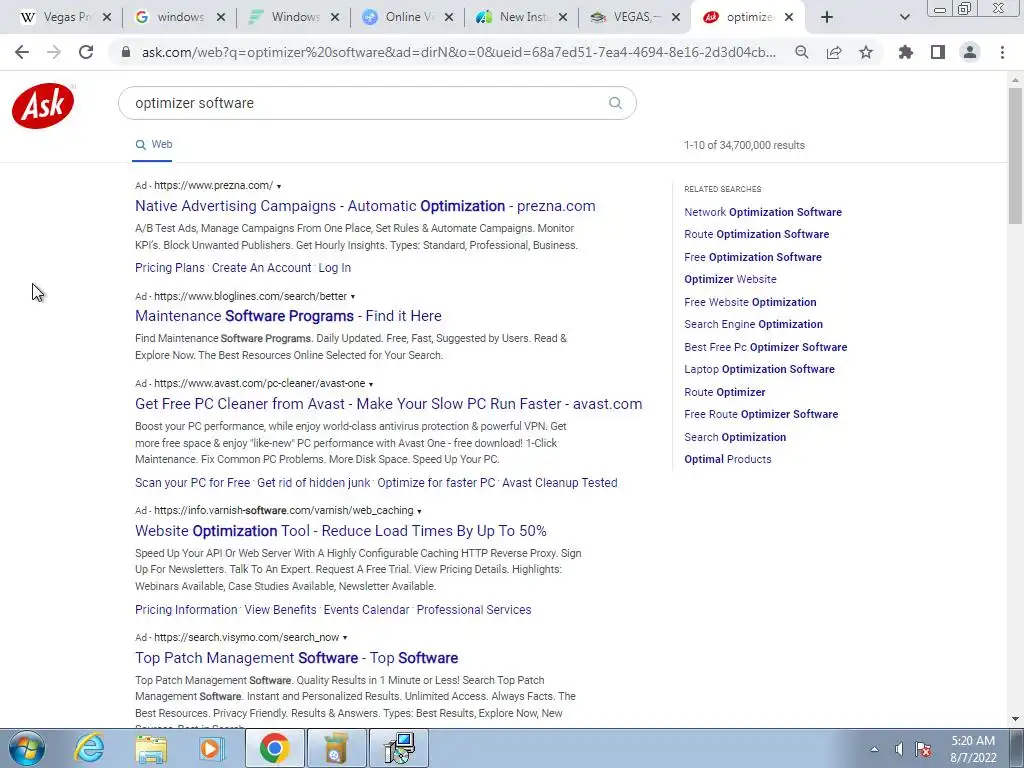Screen dimensions: 1024x768
Task: Expand the prezna.com ad dropdown arrow
Action: pos(279,186)
